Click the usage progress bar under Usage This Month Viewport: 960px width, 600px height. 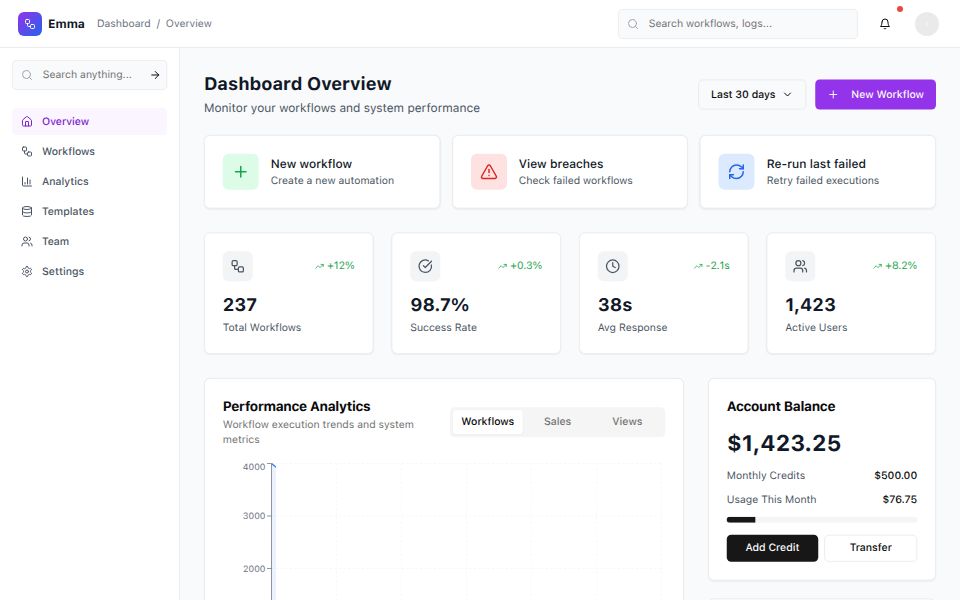coord(822,519)
